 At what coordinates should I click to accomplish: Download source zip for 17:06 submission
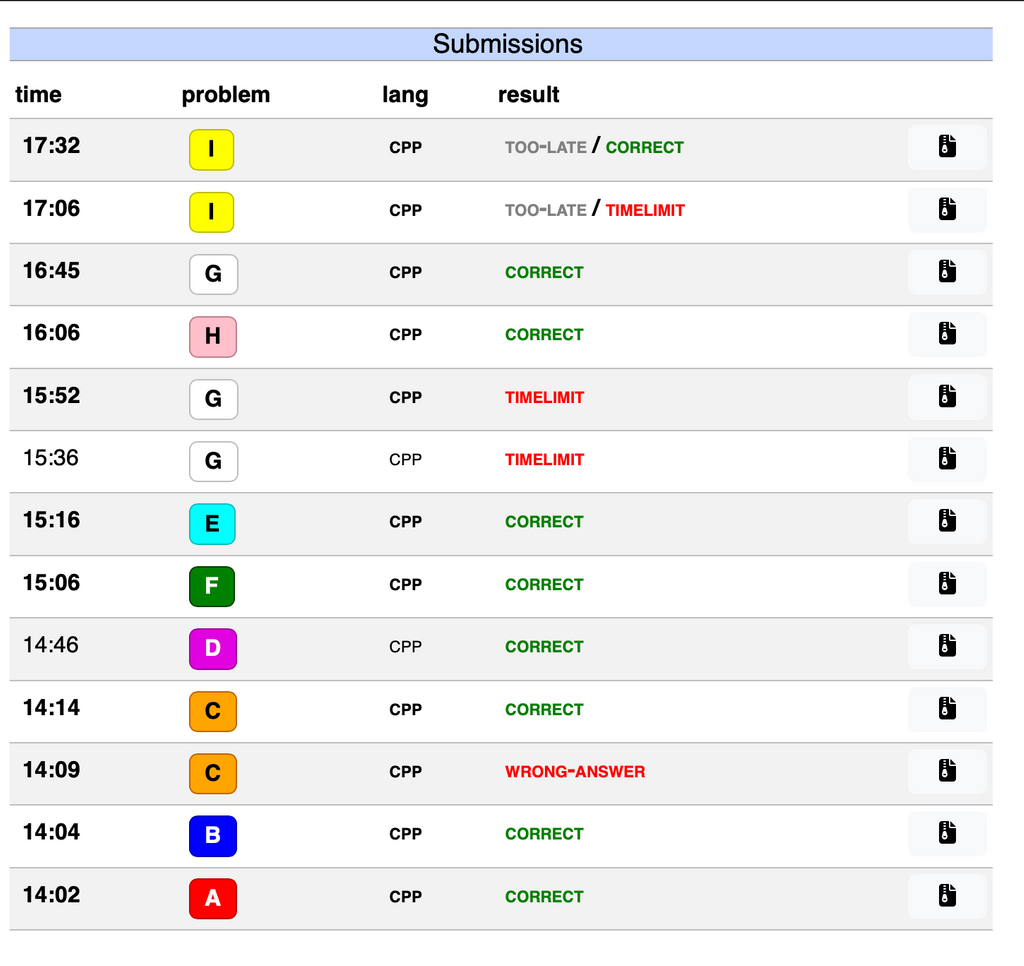coord(947,210)
